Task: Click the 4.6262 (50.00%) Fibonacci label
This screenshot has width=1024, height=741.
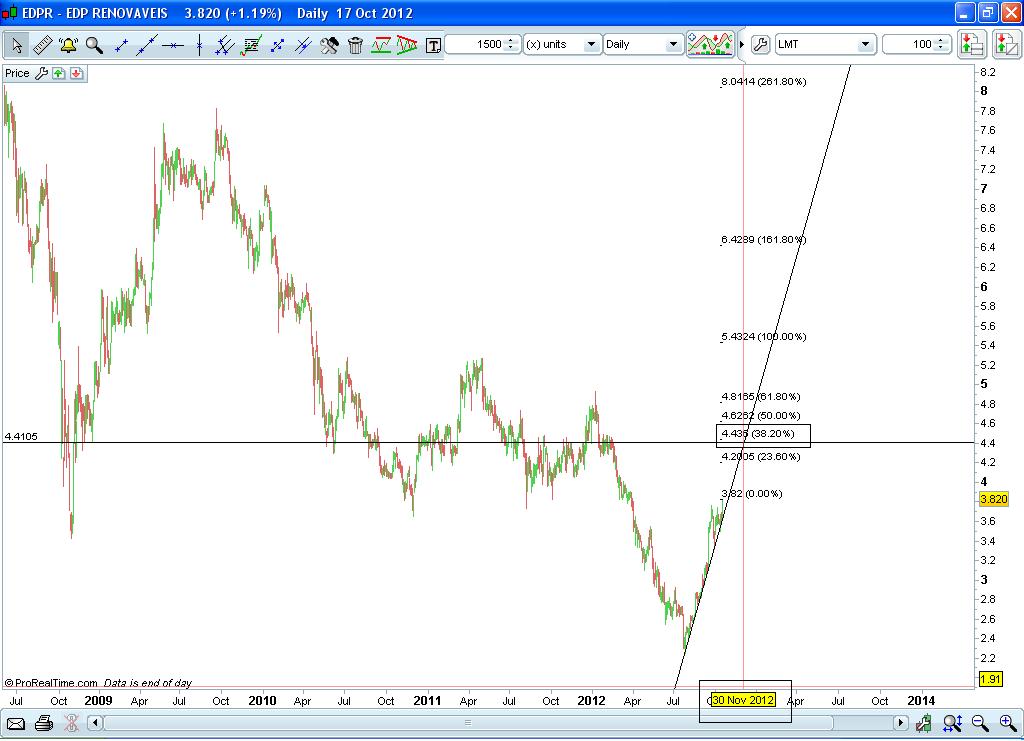Action: 761,415
